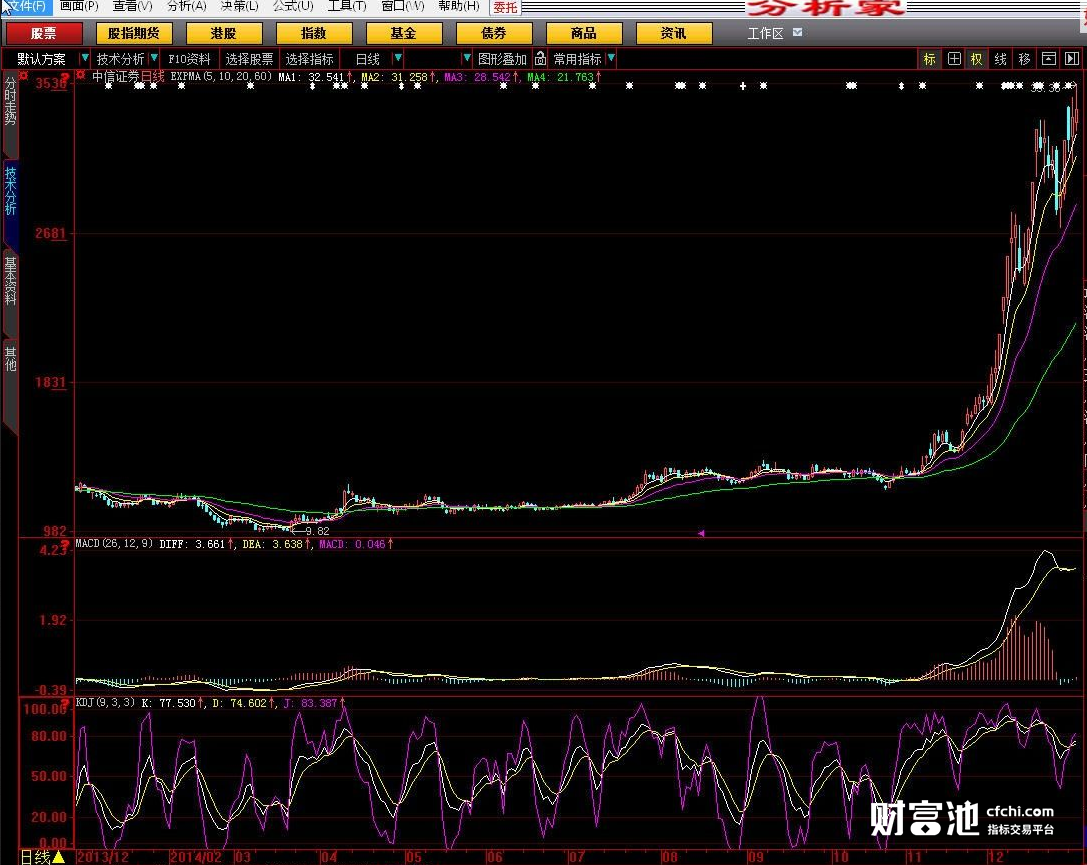The image size is (1087, 865).
Task: Click the KDJ(9,3,3) indicator label
Action: tap(105, 702)
